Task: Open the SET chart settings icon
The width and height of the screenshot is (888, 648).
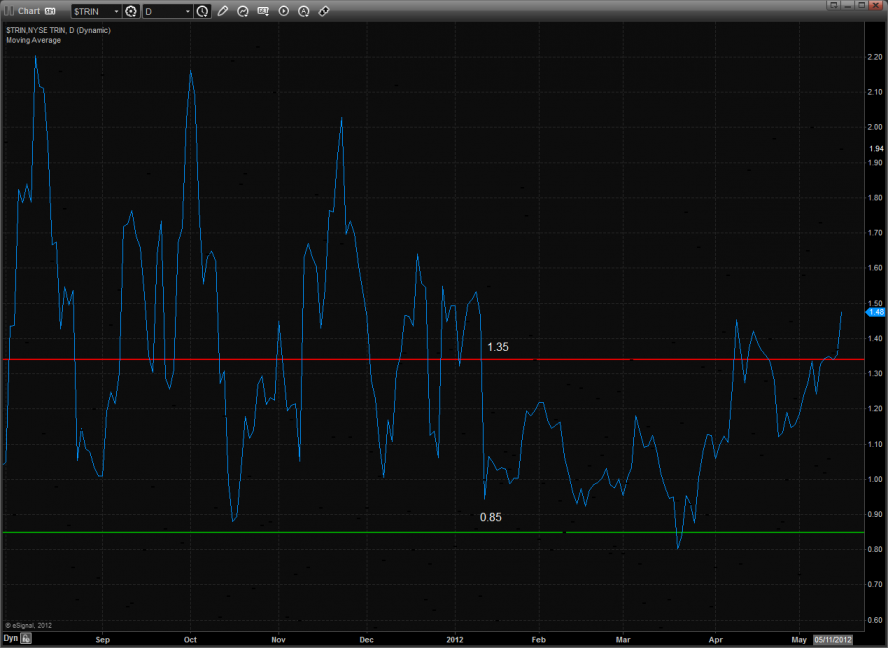Action: pyautogui.click(x=263, y=11)
